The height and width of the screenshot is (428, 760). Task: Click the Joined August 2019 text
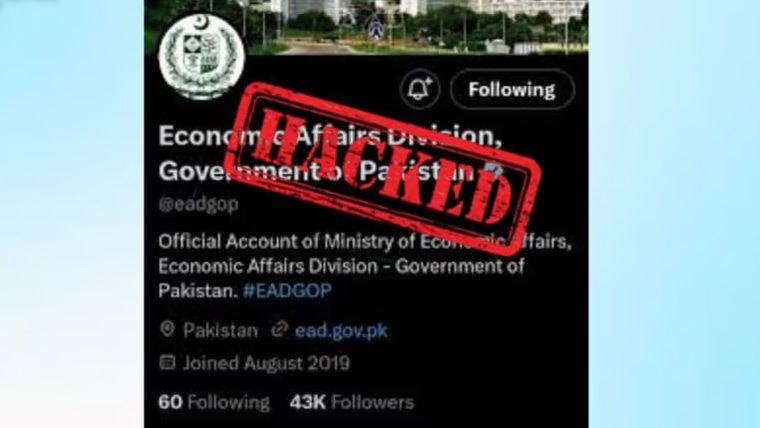266,363
